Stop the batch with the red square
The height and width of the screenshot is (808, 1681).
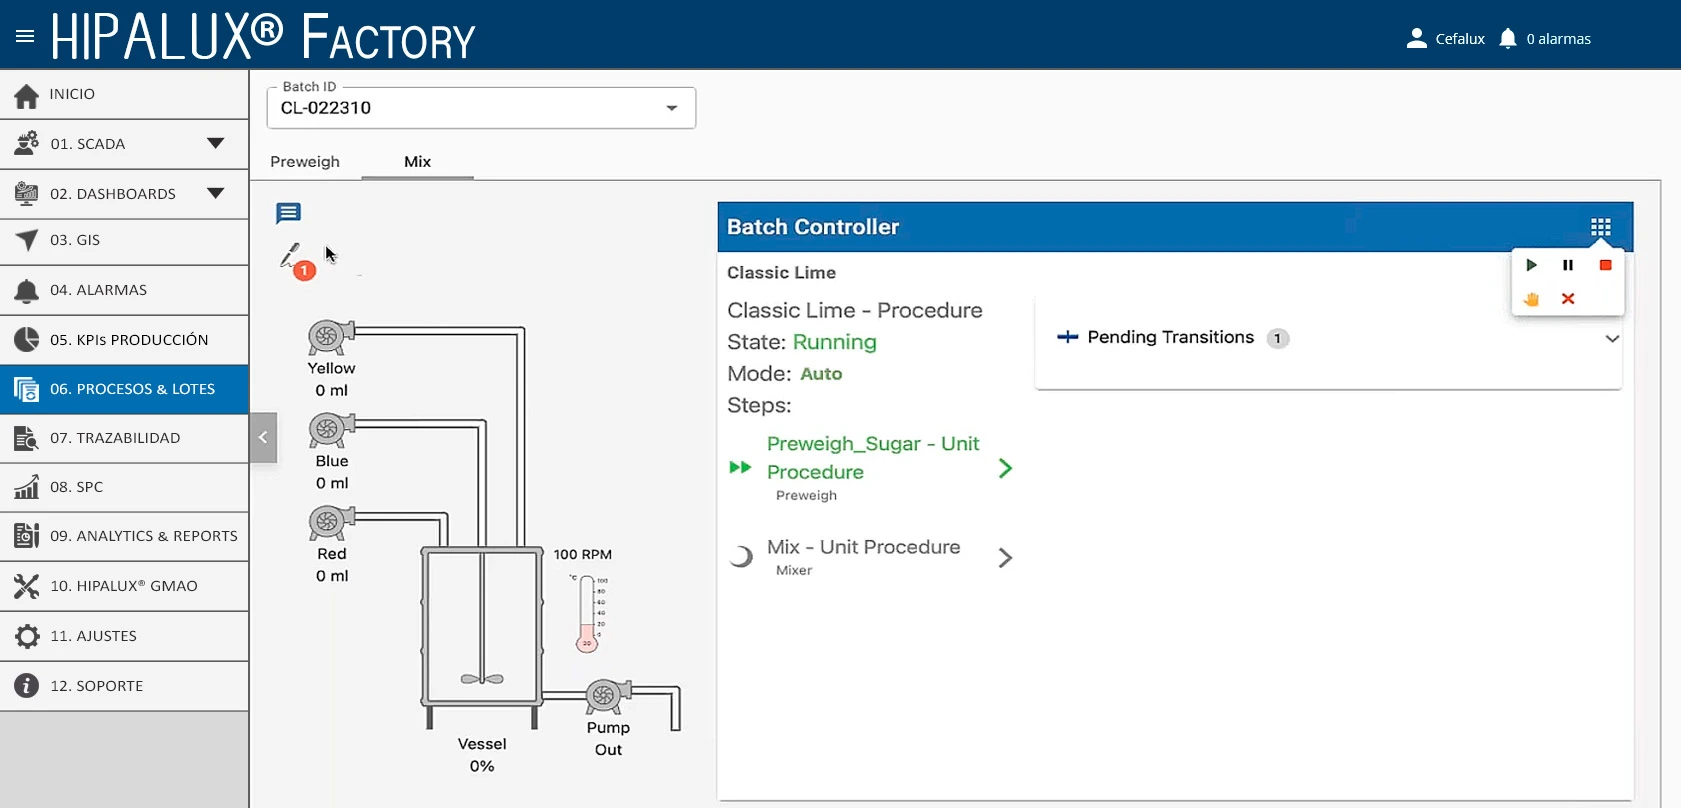[1605, 265]
